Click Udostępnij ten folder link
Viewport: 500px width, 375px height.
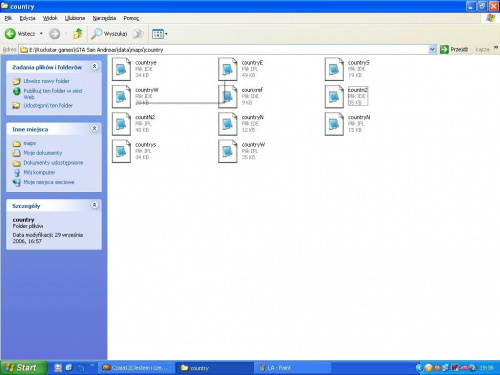click(48, 105)
